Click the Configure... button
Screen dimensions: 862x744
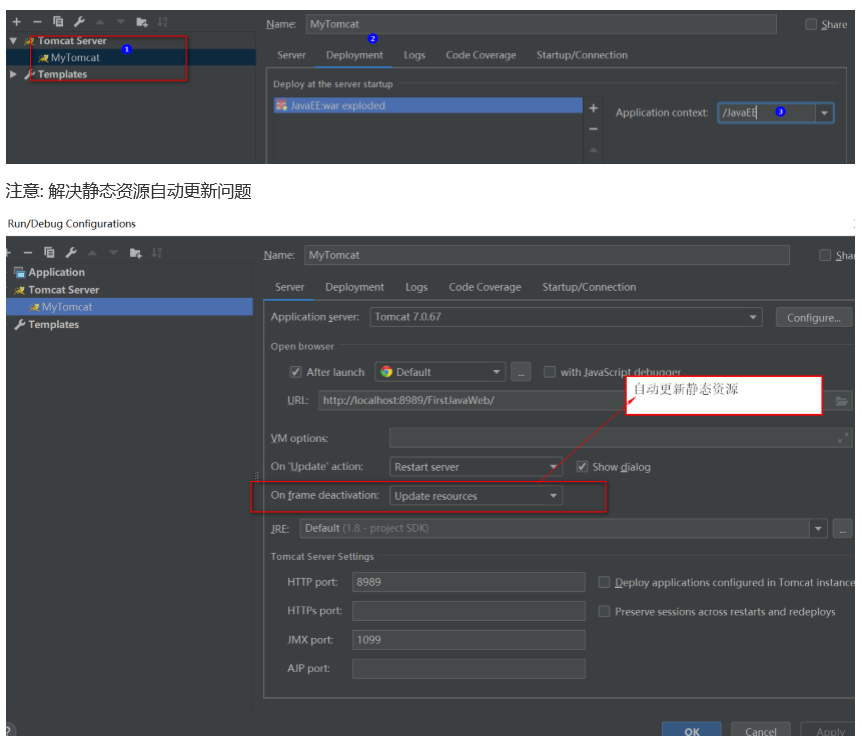(x=814, y=318)
